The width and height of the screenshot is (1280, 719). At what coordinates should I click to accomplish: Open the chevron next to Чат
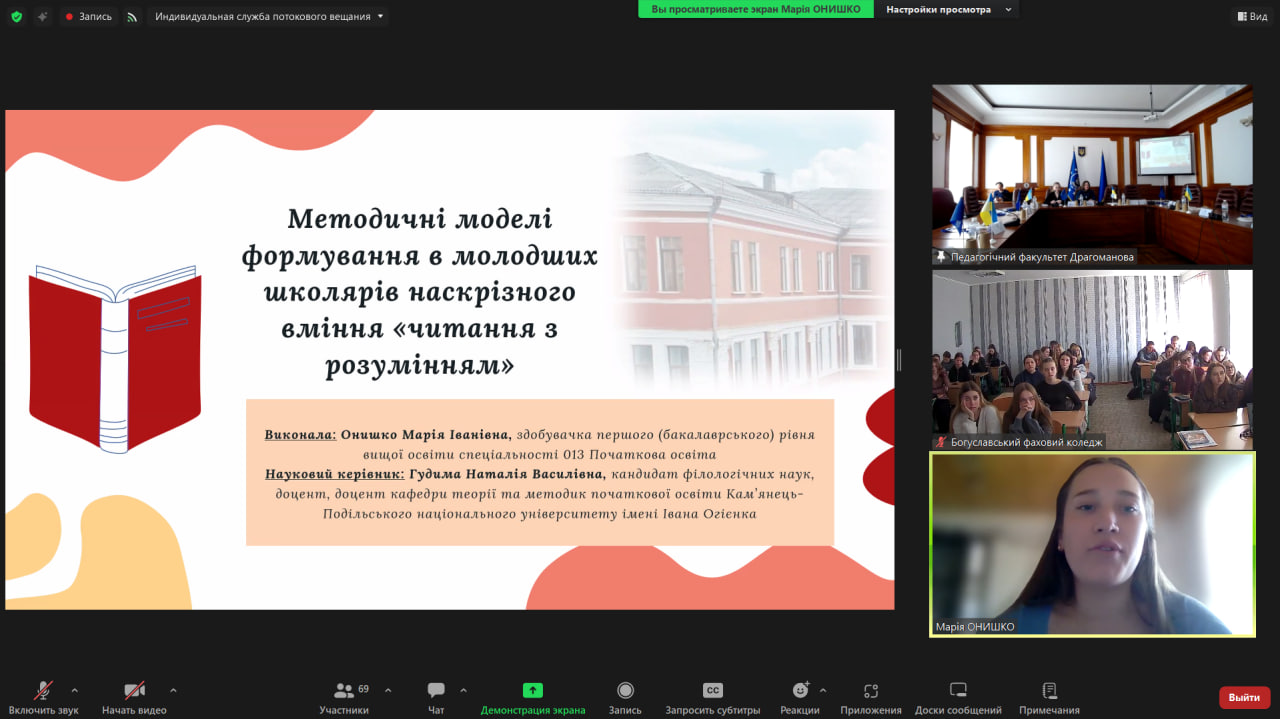(x=462, y=690)
